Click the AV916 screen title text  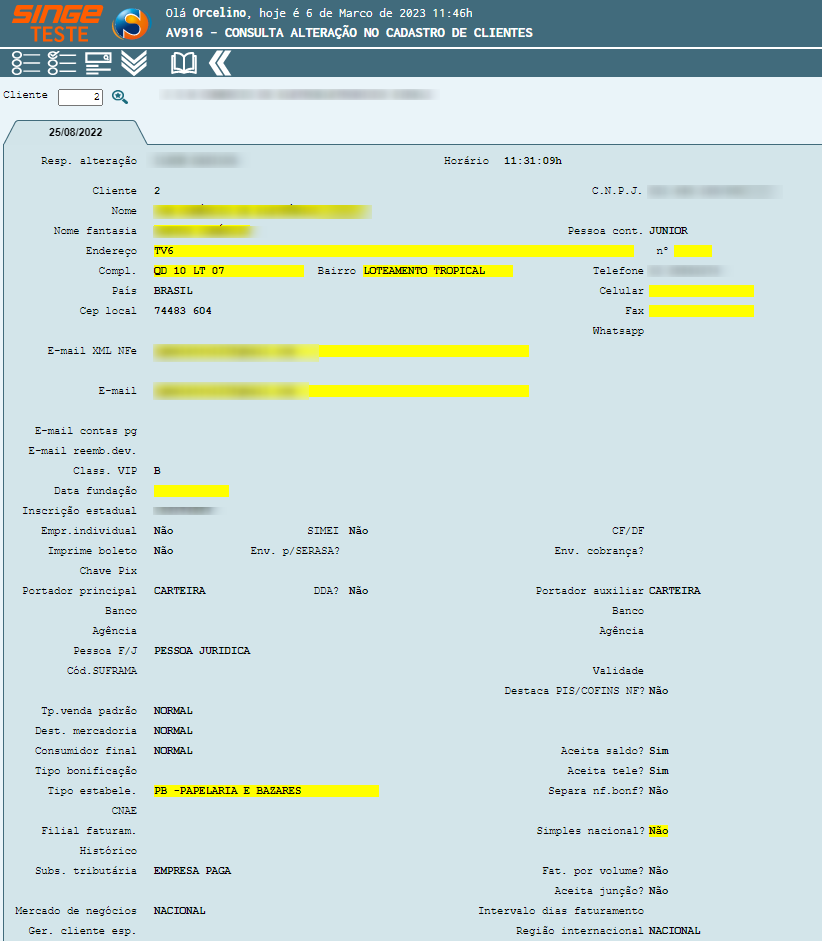click(349, 33)
